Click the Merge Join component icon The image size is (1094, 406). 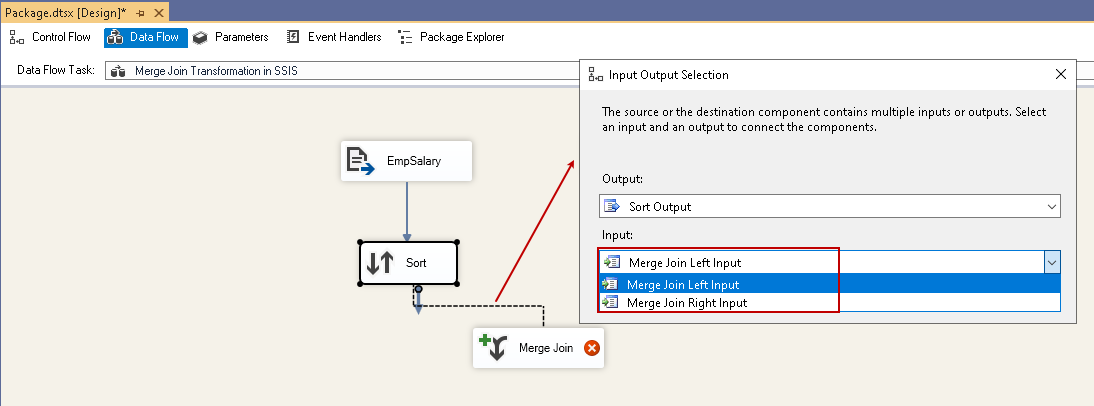coord(493,347)
